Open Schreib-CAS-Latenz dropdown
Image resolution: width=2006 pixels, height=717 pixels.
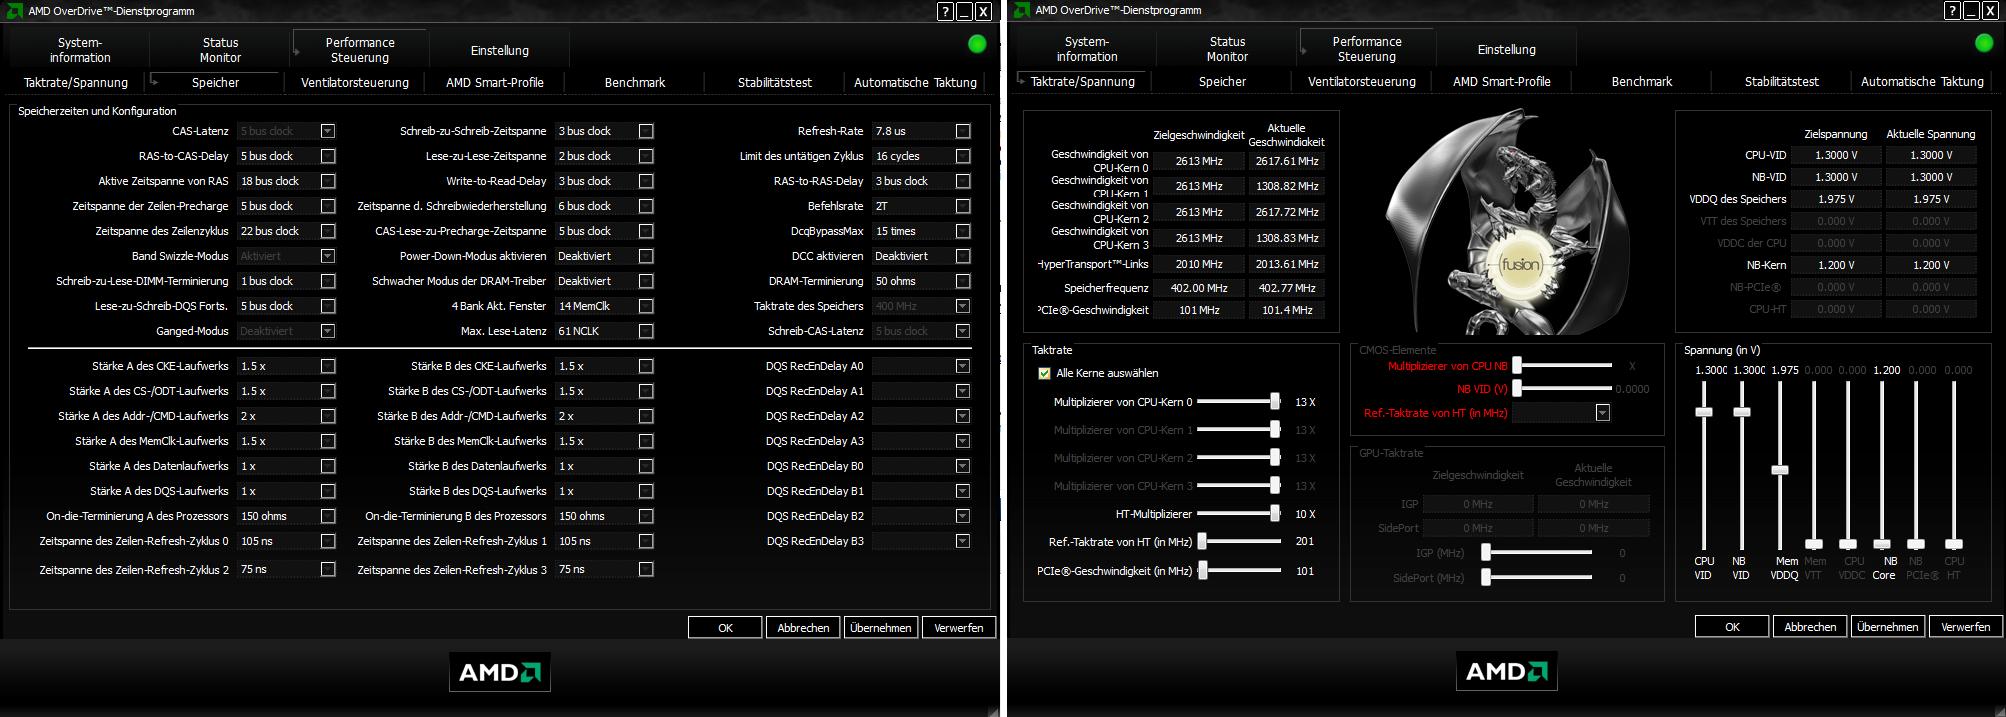pos(963,331)
